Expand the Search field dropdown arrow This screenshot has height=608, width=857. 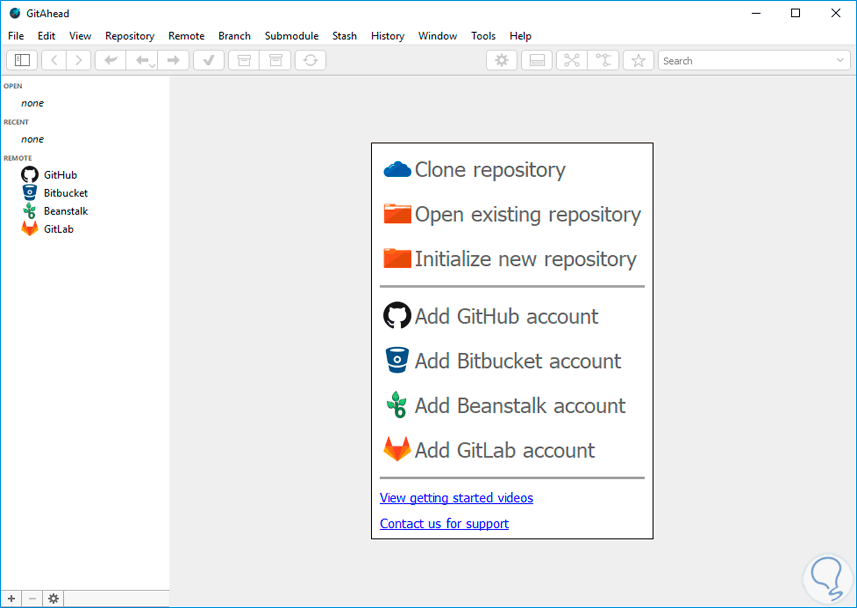pos(840,61)
